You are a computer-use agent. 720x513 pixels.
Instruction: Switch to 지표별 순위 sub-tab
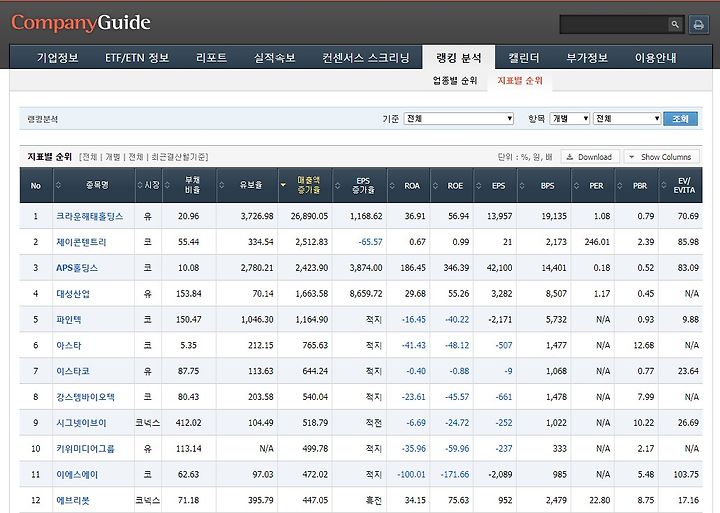click(520, 81)
